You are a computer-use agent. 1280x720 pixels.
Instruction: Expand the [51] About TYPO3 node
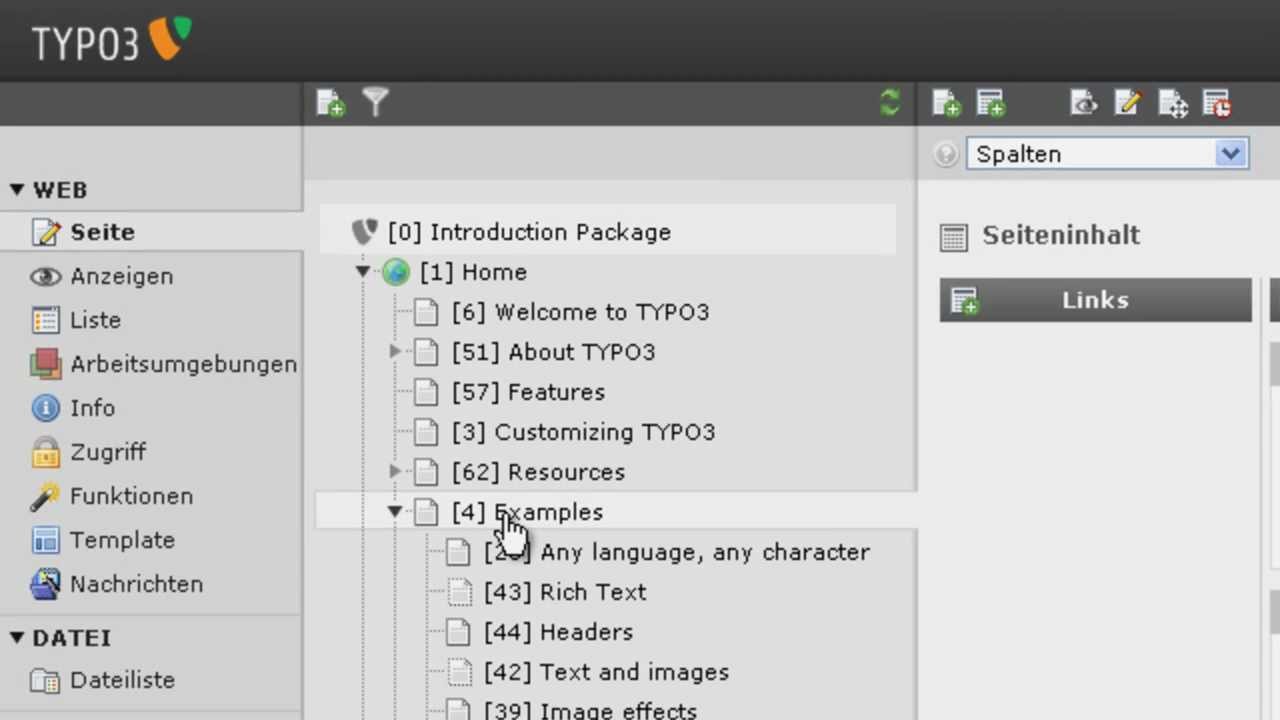click(395, 352)
